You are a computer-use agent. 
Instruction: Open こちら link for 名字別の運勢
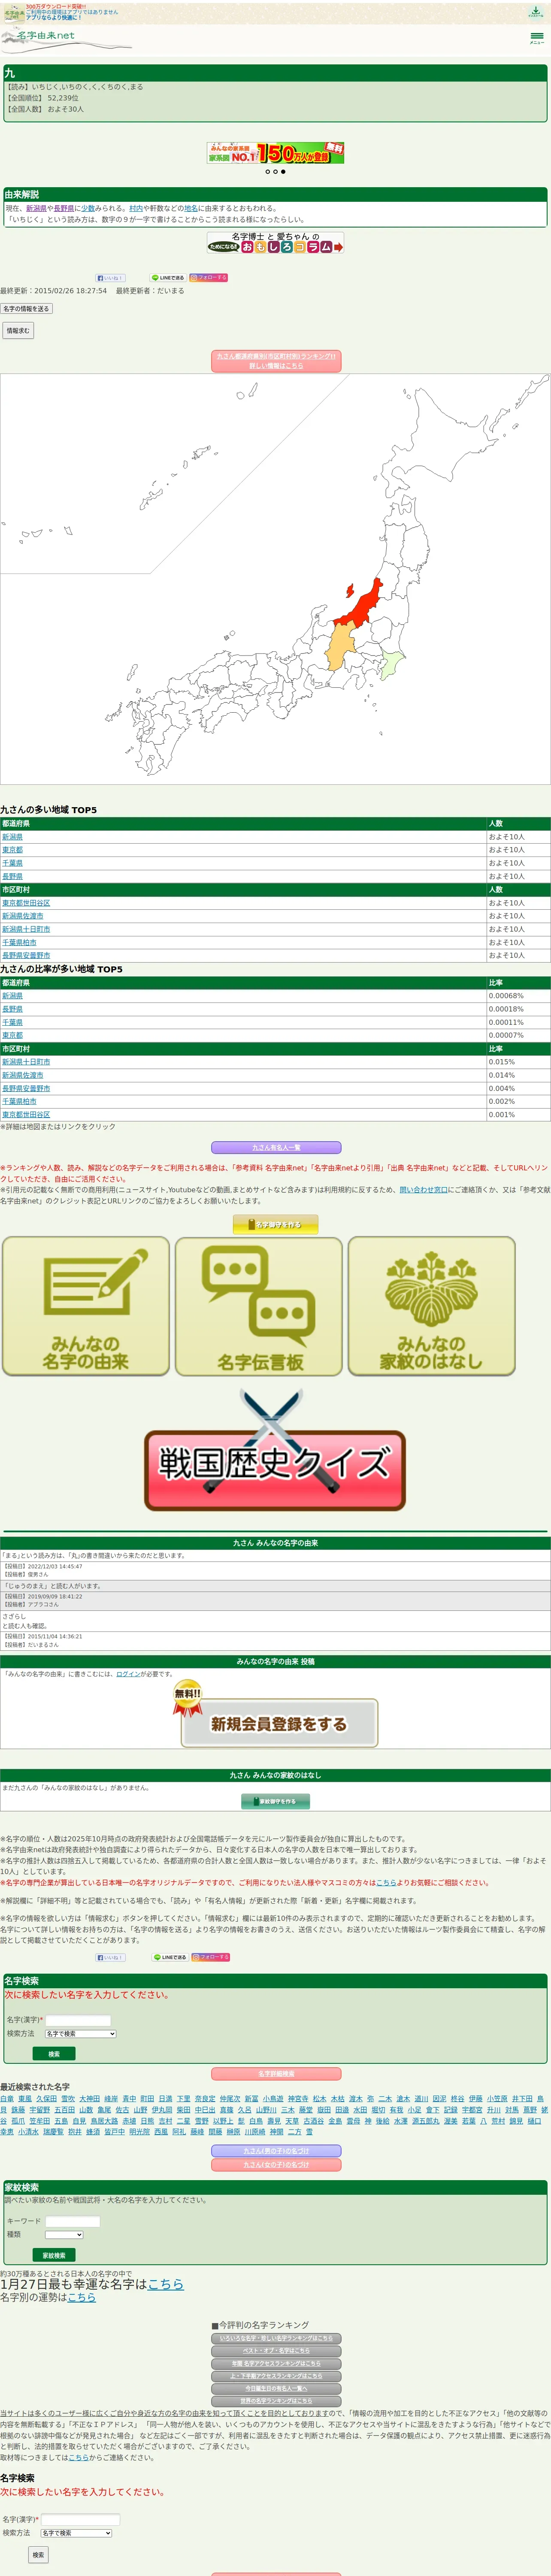coord(82,2298)
